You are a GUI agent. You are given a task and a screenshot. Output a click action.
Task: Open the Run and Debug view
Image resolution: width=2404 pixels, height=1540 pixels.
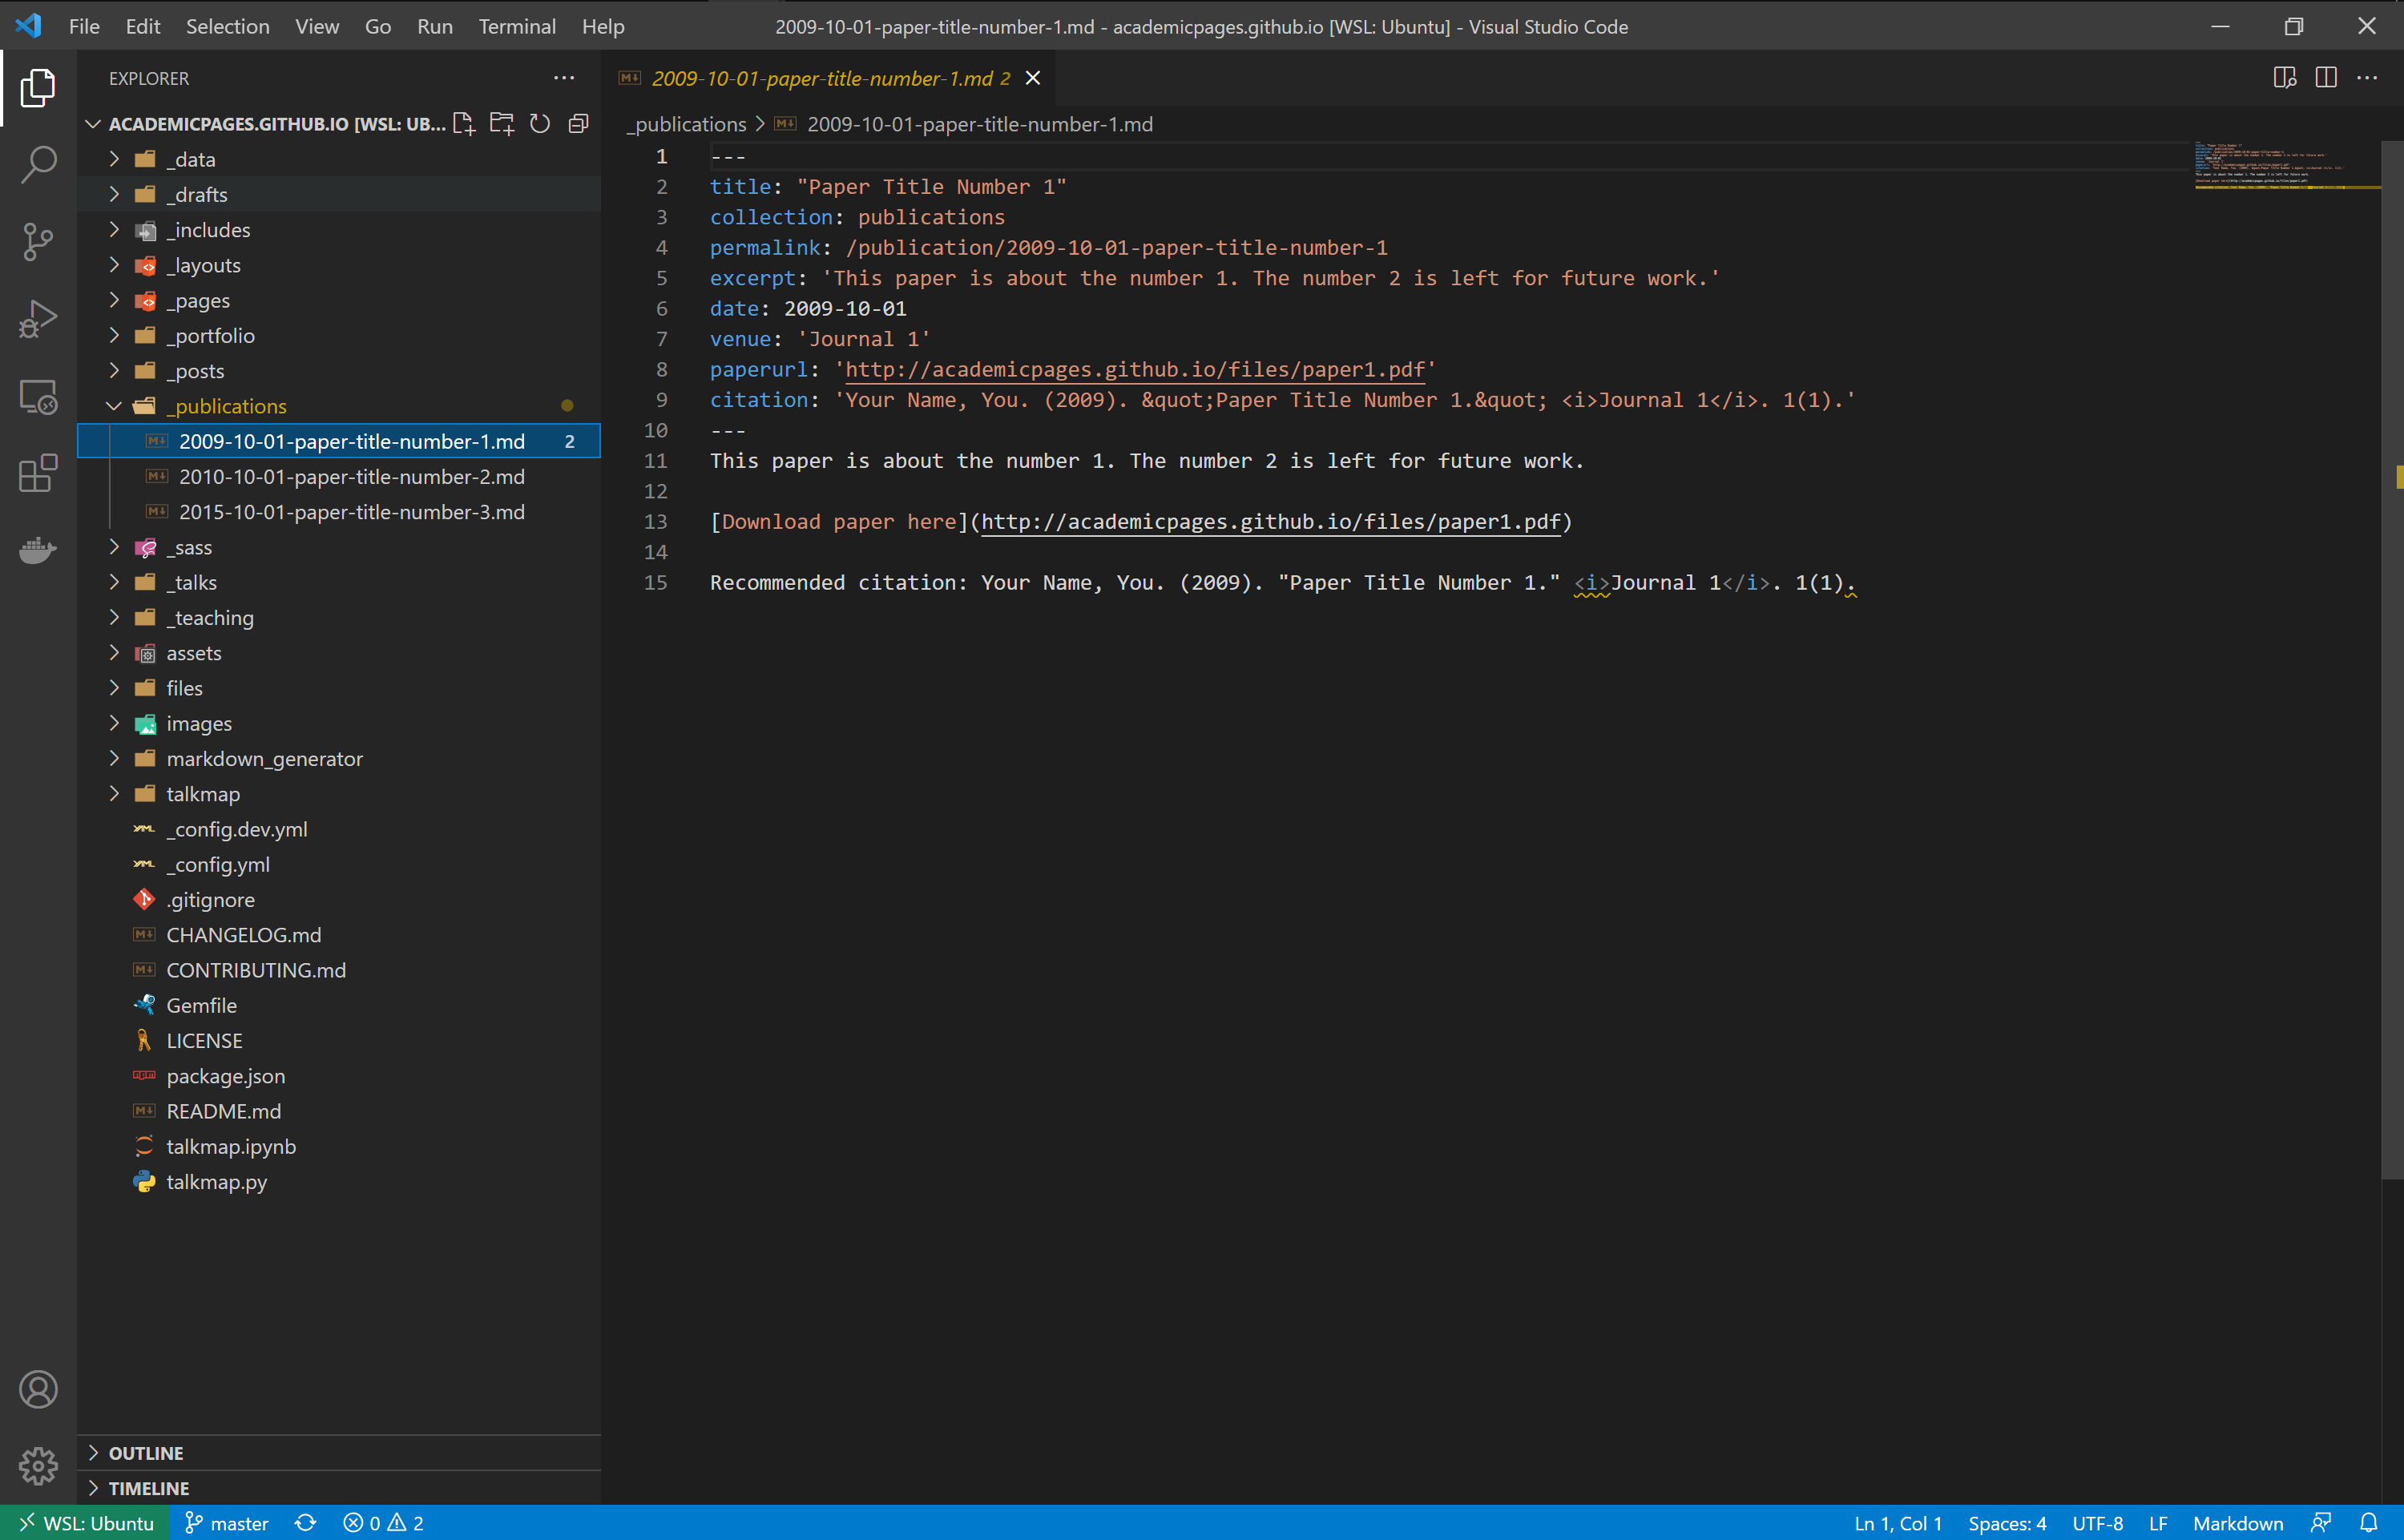coord(38,319)
